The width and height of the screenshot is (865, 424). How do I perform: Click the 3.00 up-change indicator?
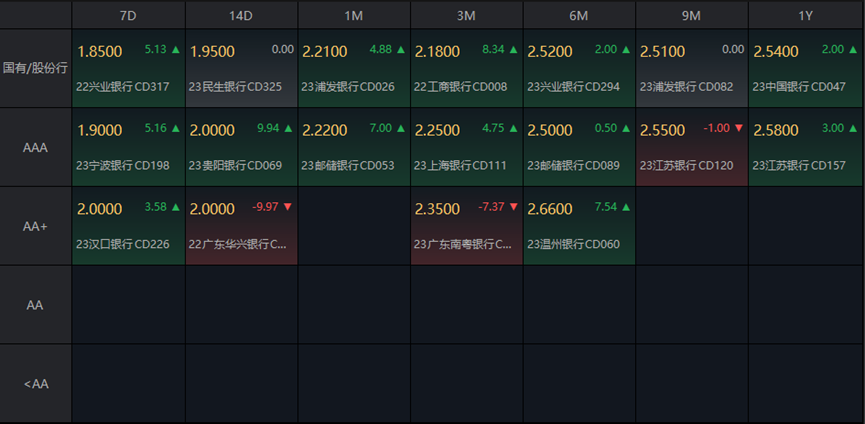pyautogui.click(x=840, y=128)
